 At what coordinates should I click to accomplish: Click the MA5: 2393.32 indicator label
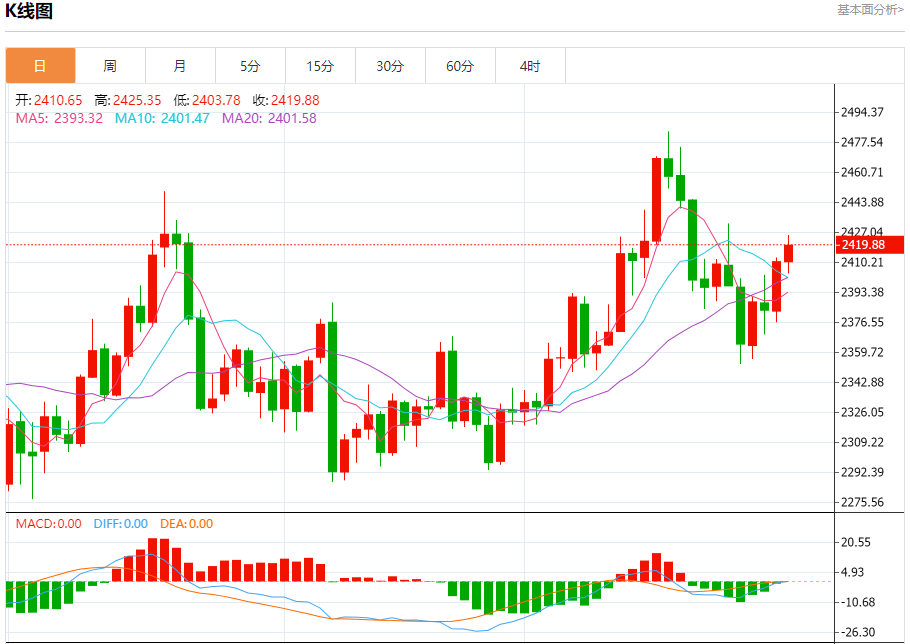pyautogui.click(x=59, y=118)
